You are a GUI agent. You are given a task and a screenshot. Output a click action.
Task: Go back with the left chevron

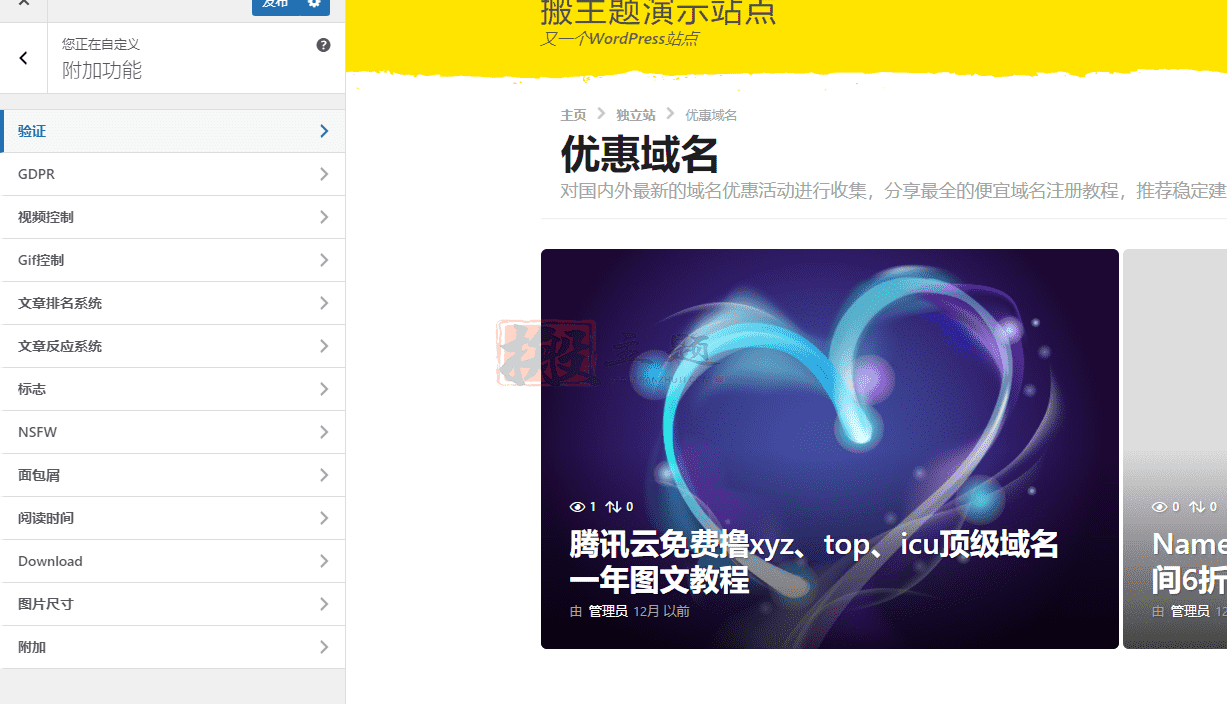24,58
